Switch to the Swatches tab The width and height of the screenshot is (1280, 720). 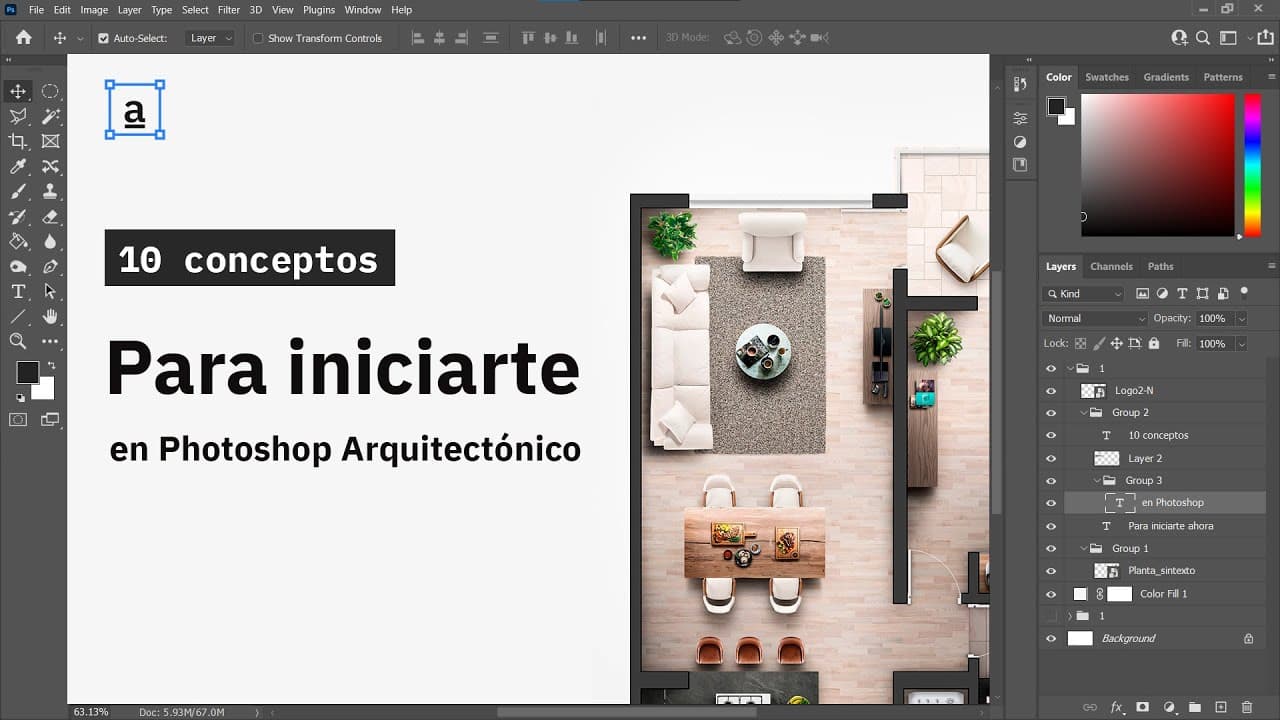pyautogui.click(x=1107, y=77)
